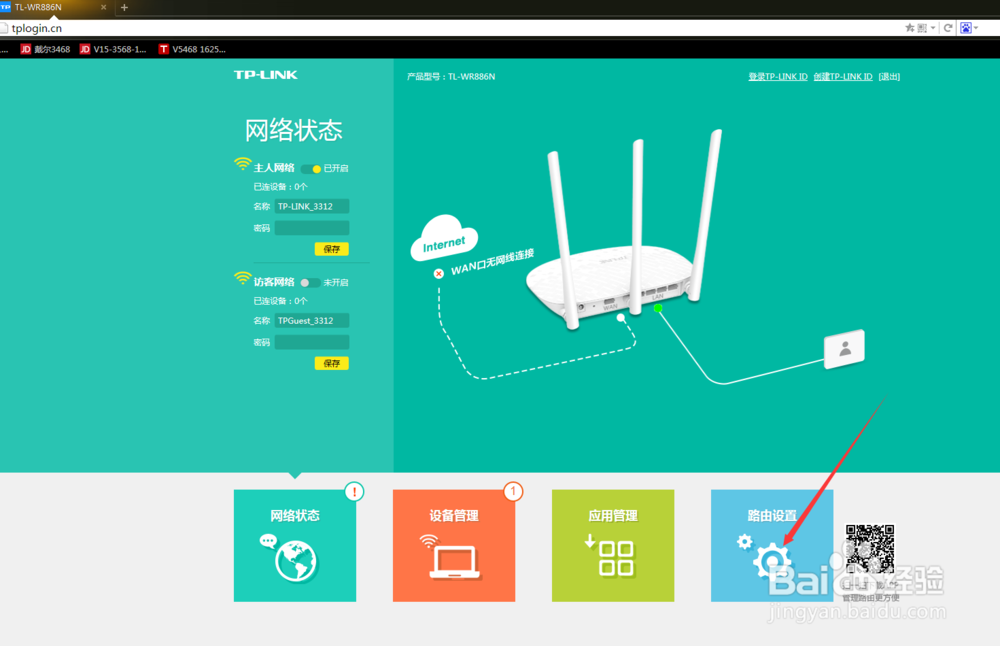The image size is (1000, 646).
Task: Toggle the 主人网络 switch off
Action: pyautogui.click(x=311, y=168)
